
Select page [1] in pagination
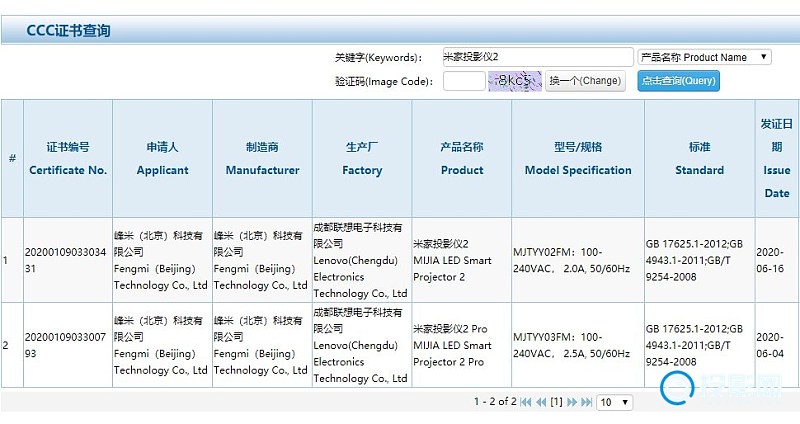coord(556,402)
